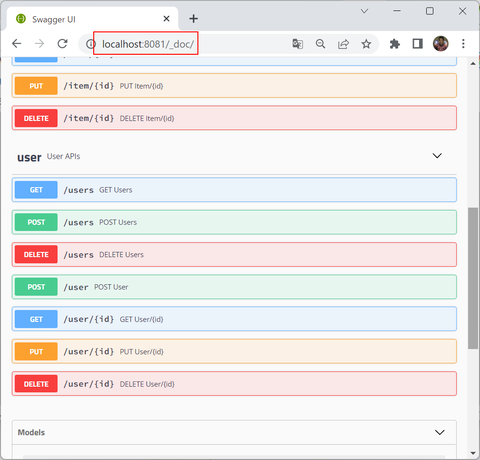View site information icon in address bar
Viewport: 480px width, 460px height.
[90, 44]
